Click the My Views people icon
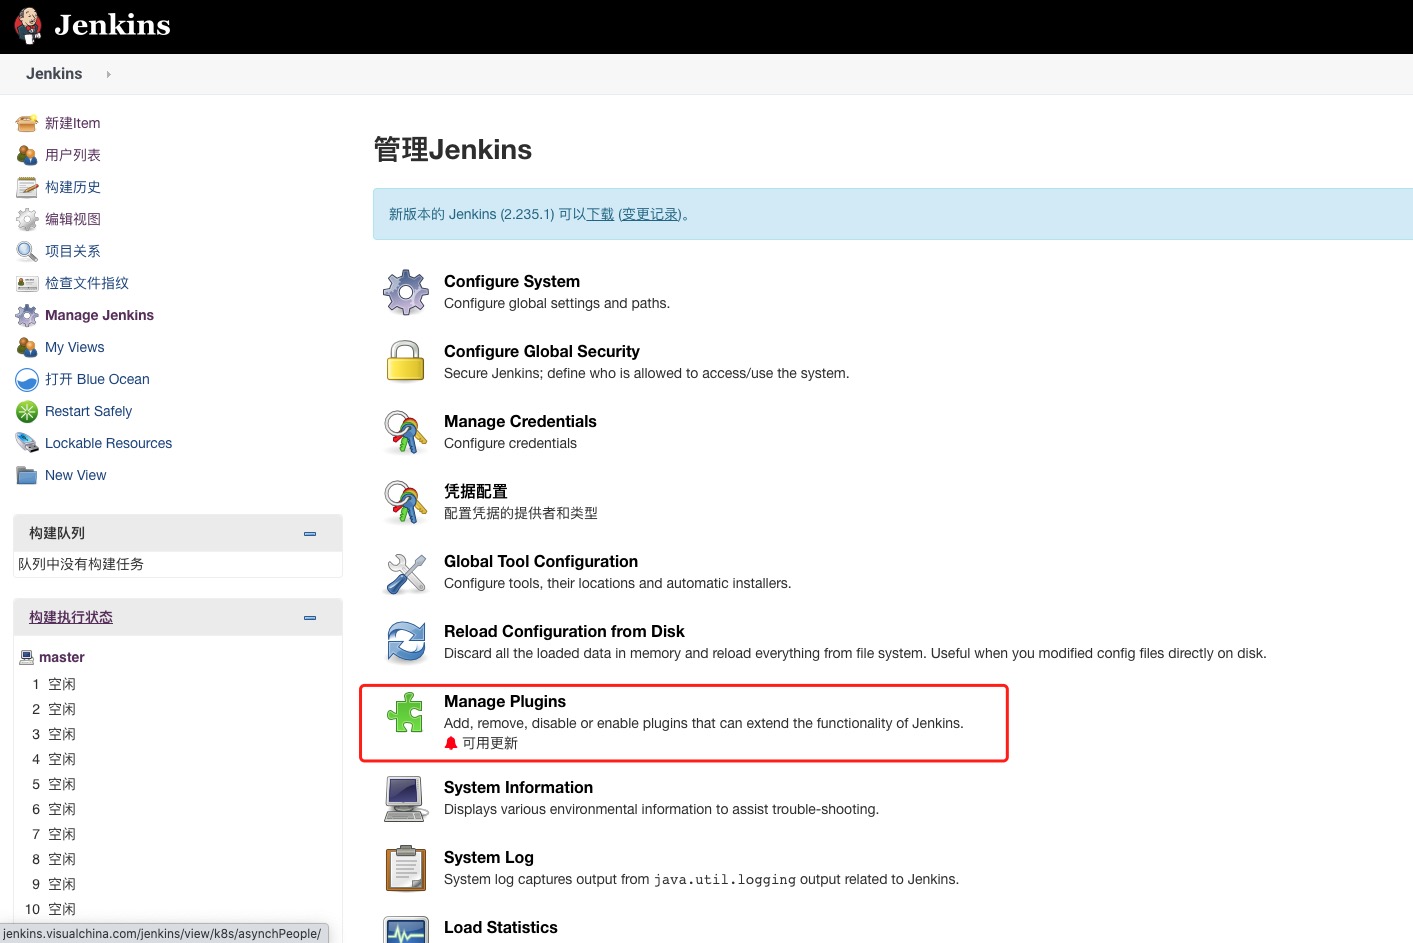The width and height of the screenshot is (1413, 943). (27, 347)
